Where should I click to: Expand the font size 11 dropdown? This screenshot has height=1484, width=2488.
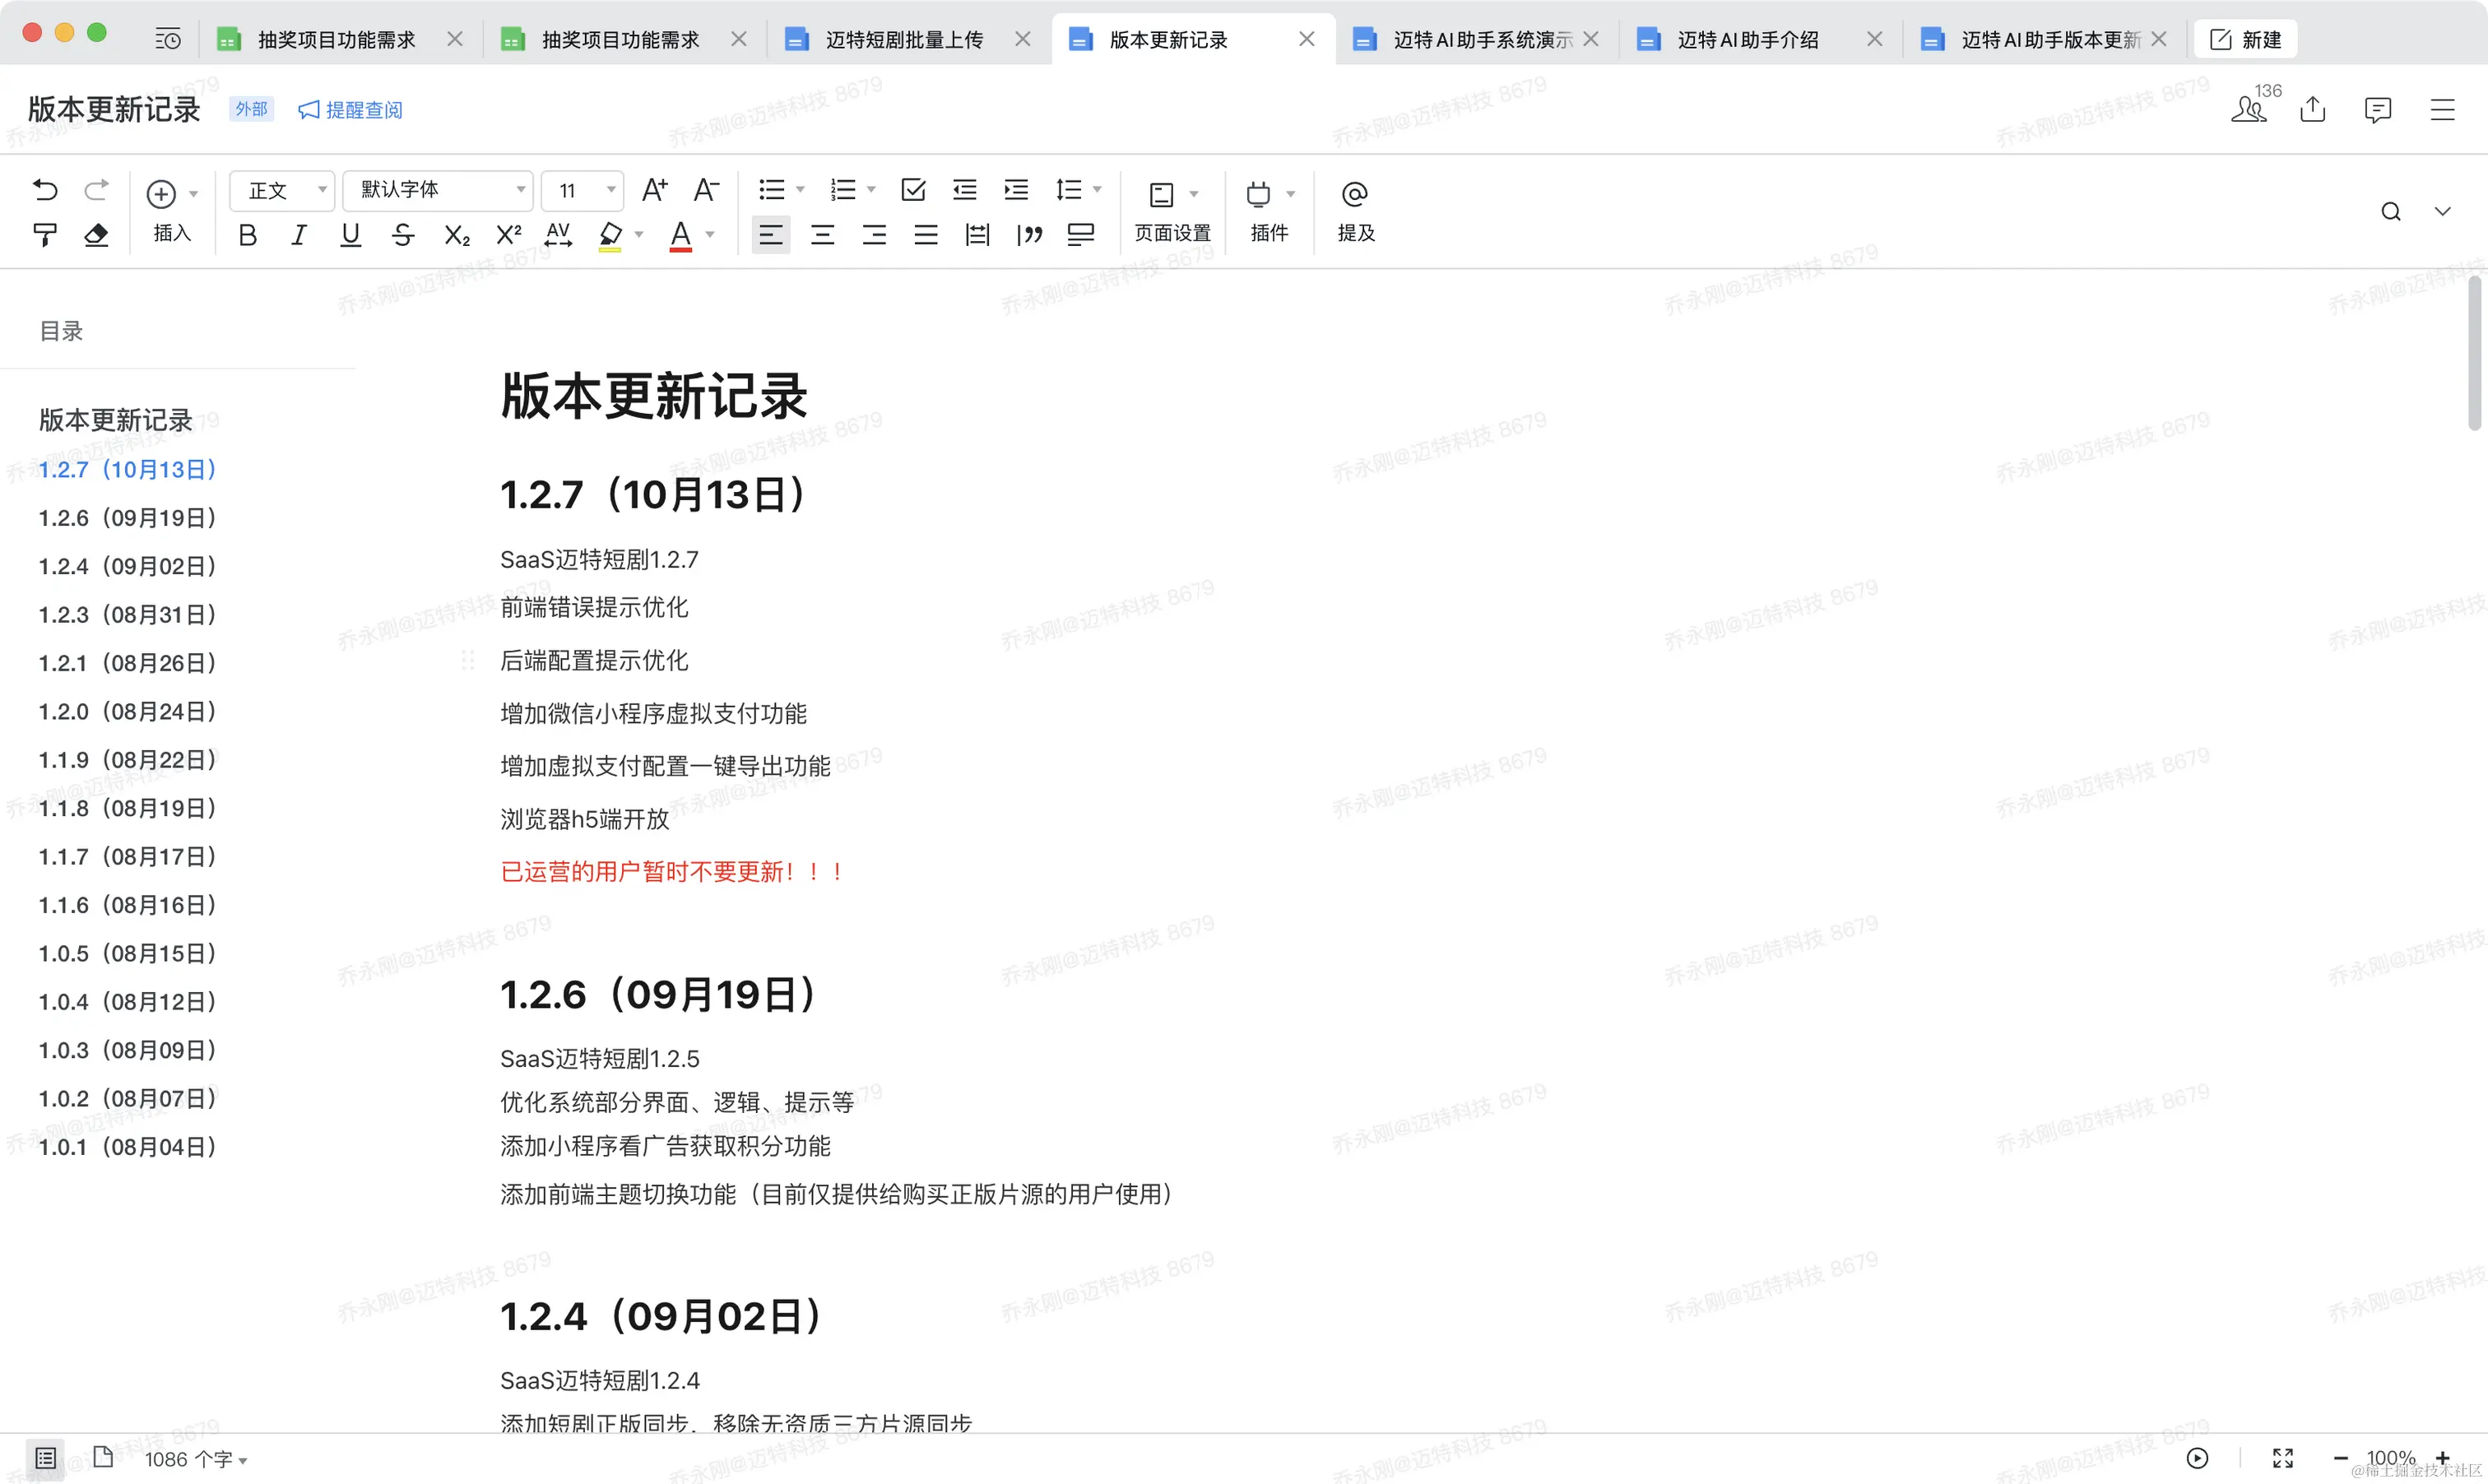pyautogui.click(x=583, y=190)
